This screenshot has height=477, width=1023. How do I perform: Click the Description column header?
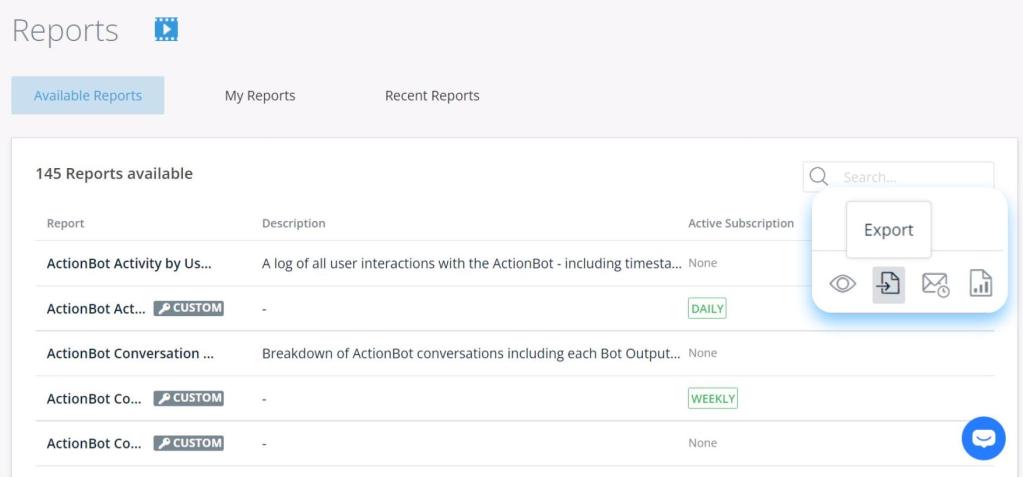click(293, 223)
